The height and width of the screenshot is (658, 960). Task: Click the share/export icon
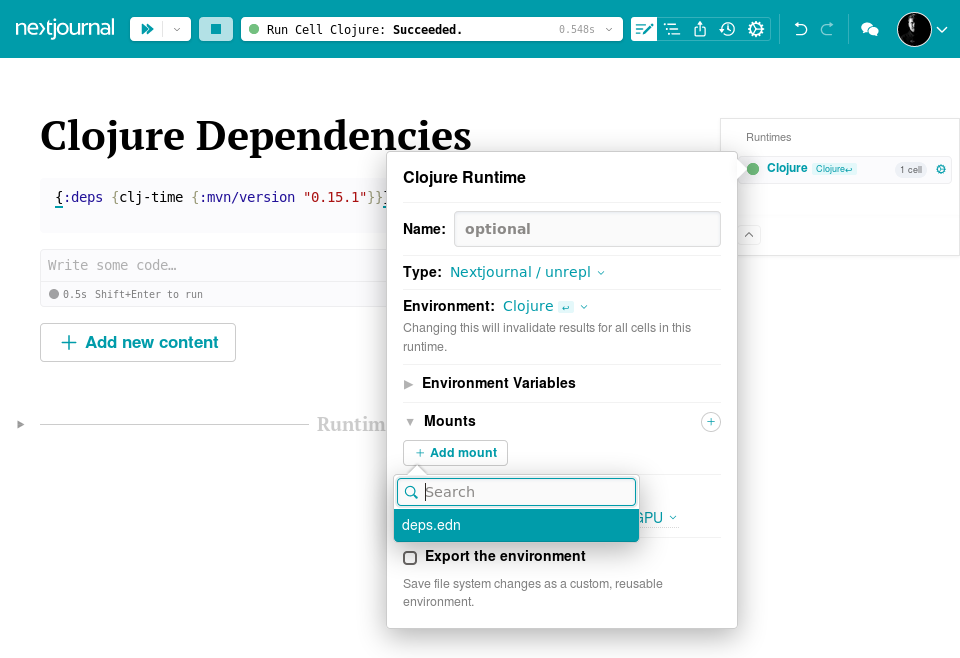pos(700,29)
